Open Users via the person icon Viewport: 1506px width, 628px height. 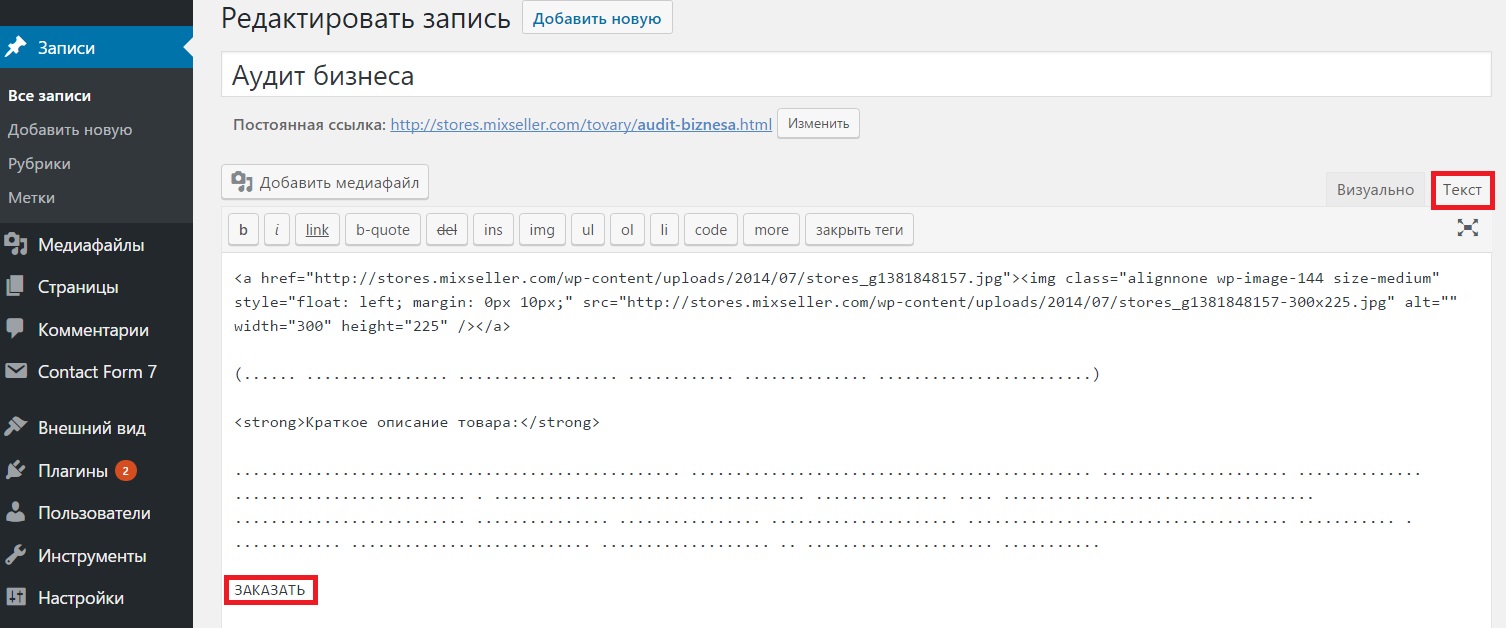[16, 513]
